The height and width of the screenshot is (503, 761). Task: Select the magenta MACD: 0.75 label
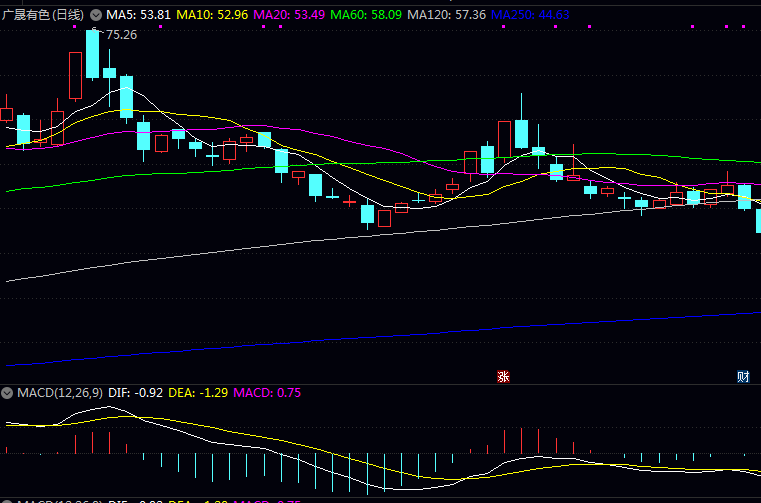267,393
